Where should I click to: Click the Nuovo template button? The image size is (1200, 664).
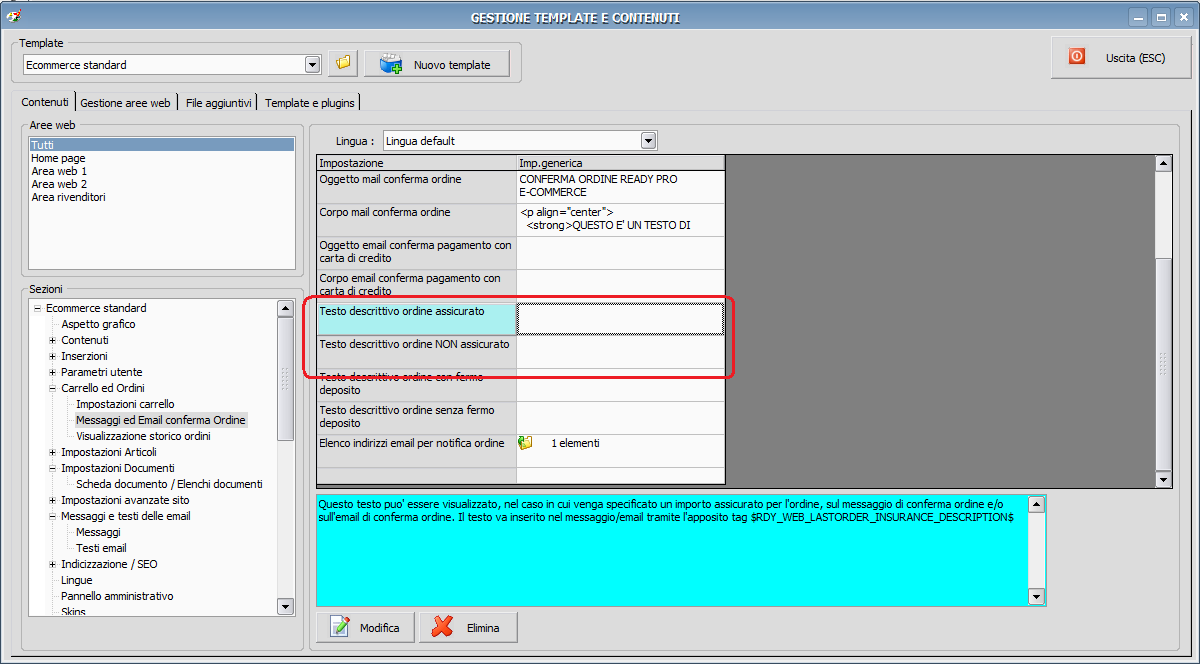click(437, 64)
